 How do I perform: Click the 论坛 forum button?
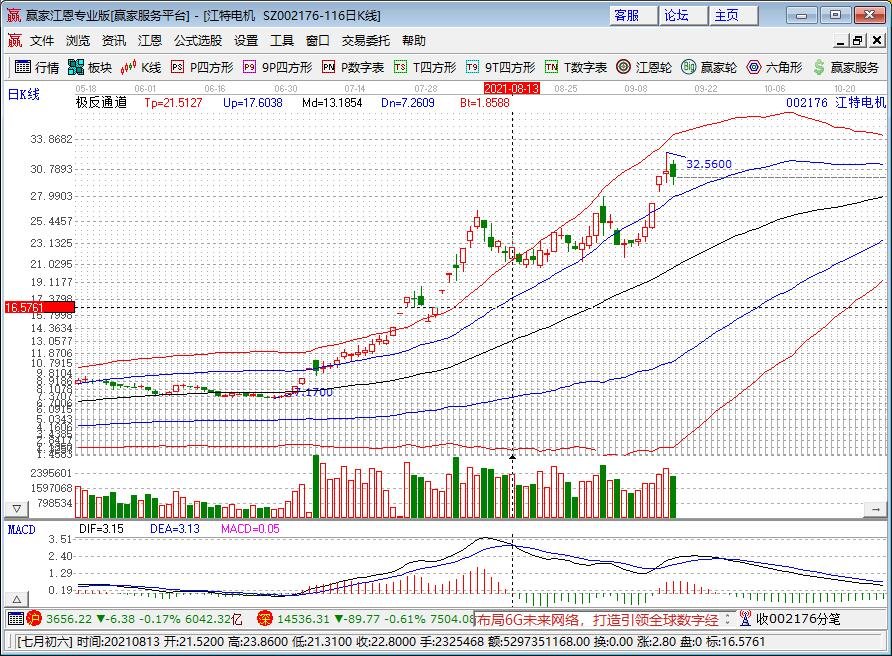(683, 15)
